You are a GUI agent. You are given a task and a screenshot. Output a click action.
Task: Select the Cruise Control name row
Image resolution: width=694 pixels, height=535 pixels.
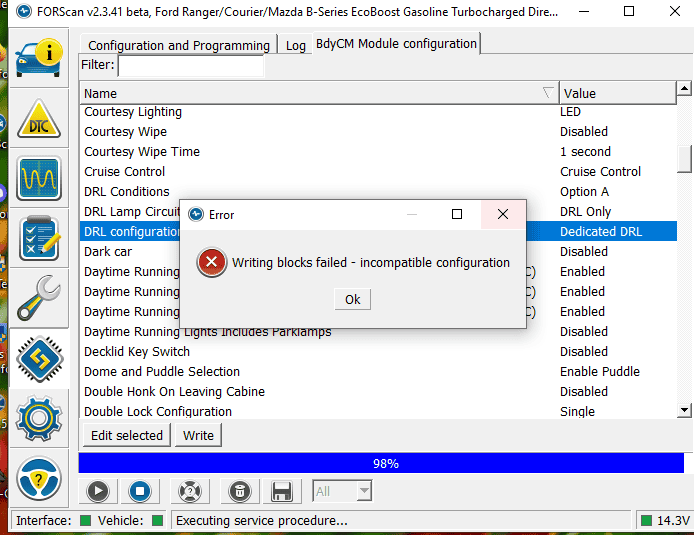[x=378, y=172]
